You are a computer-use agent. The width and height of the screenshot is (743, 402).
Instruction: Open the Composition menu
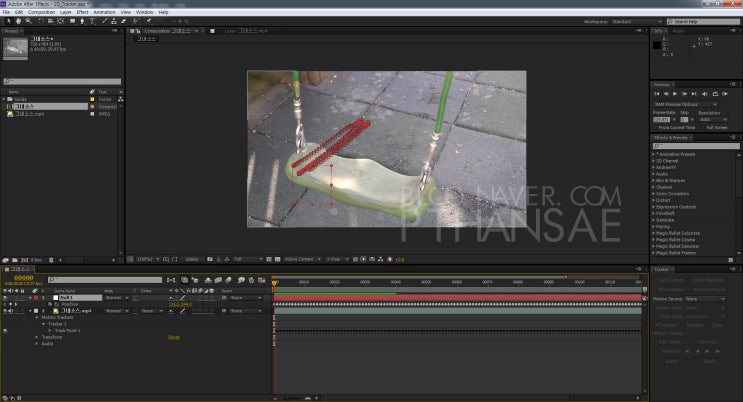[x=41, y=12]
